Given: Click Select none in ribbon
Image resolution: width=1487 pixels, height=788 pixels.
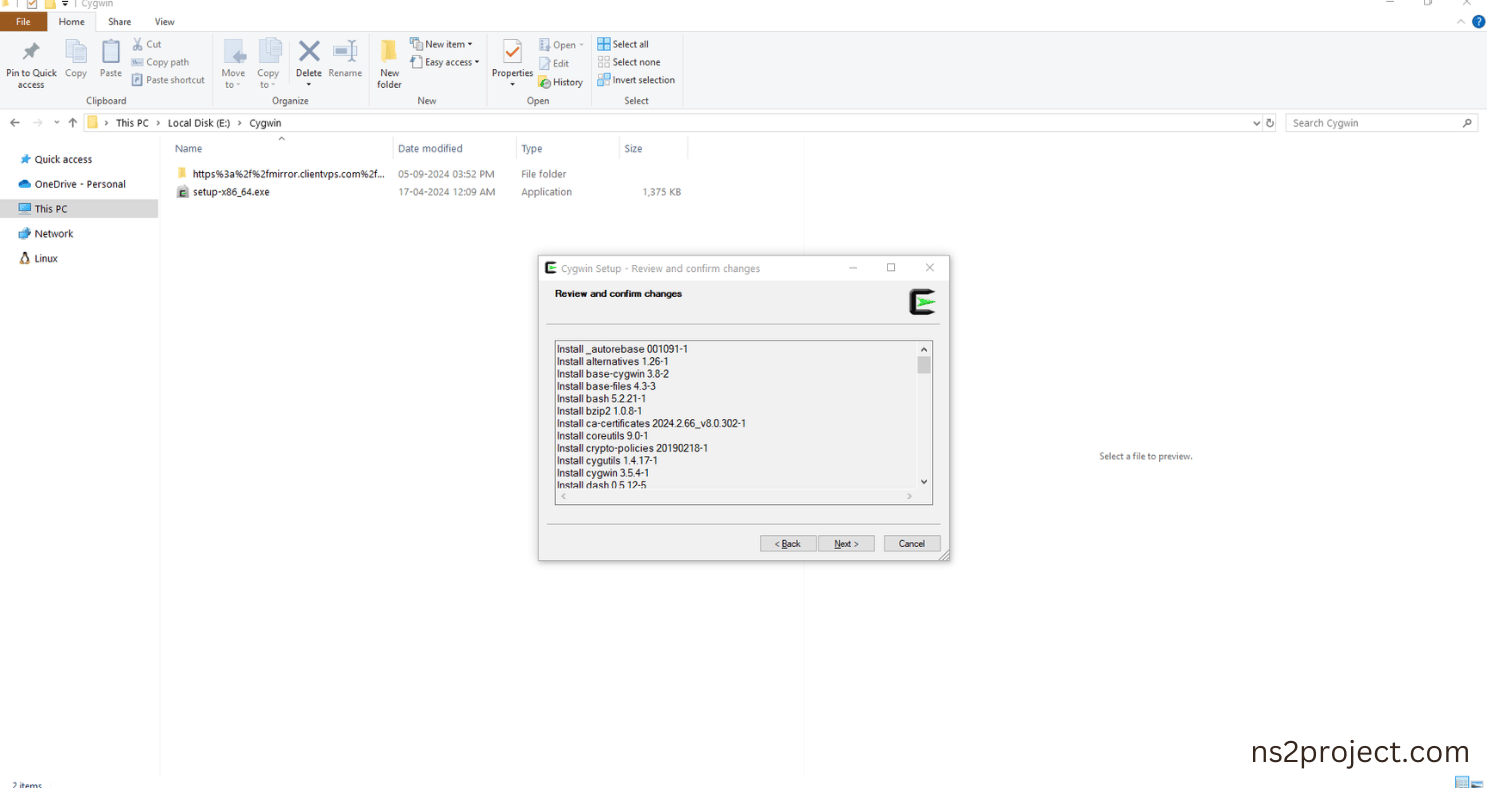Looking at the screenshot, I should 629,62.
